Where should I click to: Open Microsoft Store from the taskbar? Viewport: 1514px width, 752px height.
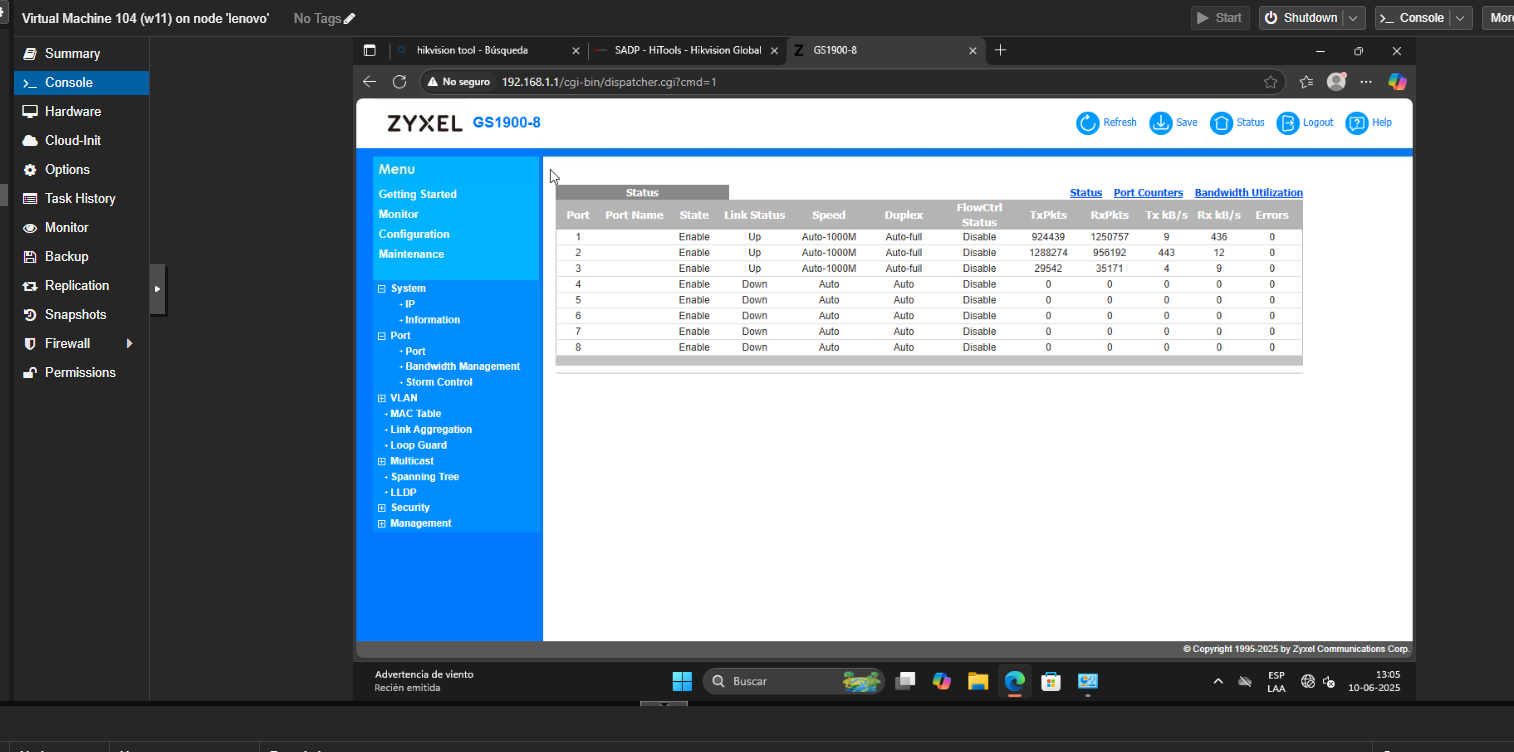point(1051,681)
